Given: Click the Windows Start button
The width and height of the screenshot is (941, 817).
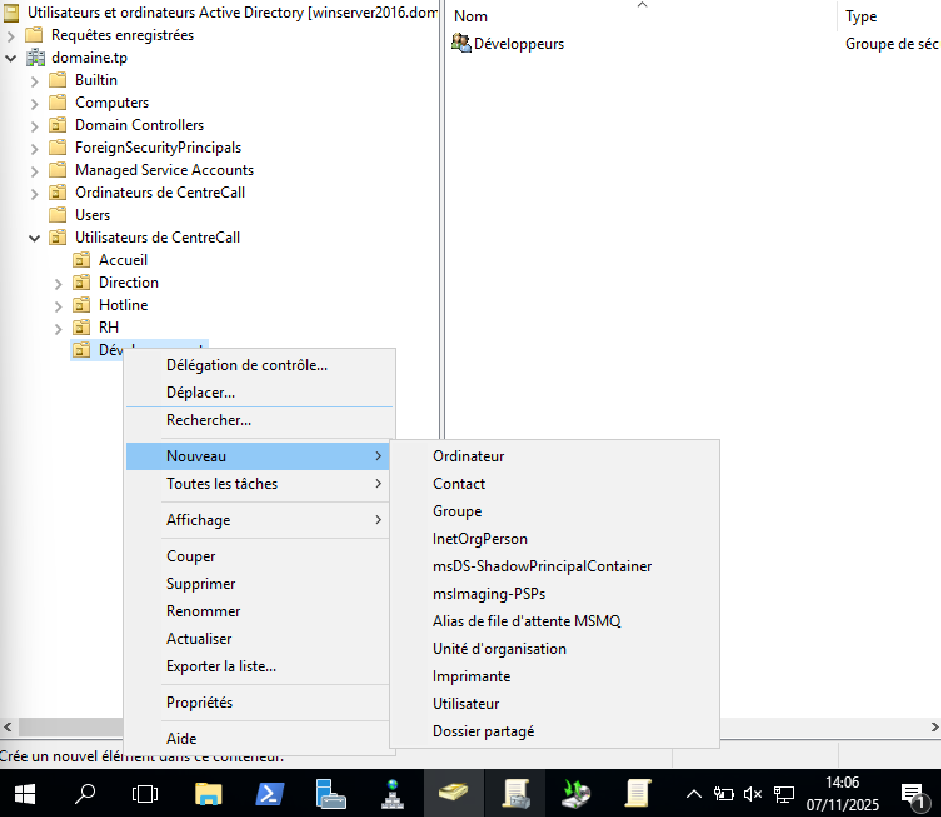Looking at the screenshot, I should [25, 794].
